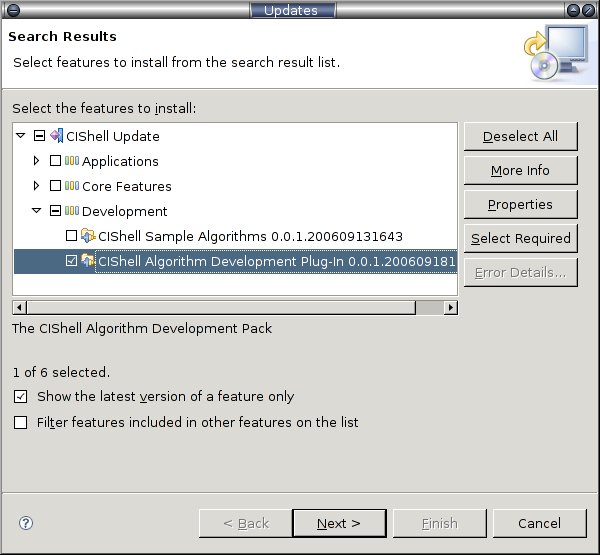600x555 pixels.
Task: Toggle the Development category checkbox
Action: [55, 211]
